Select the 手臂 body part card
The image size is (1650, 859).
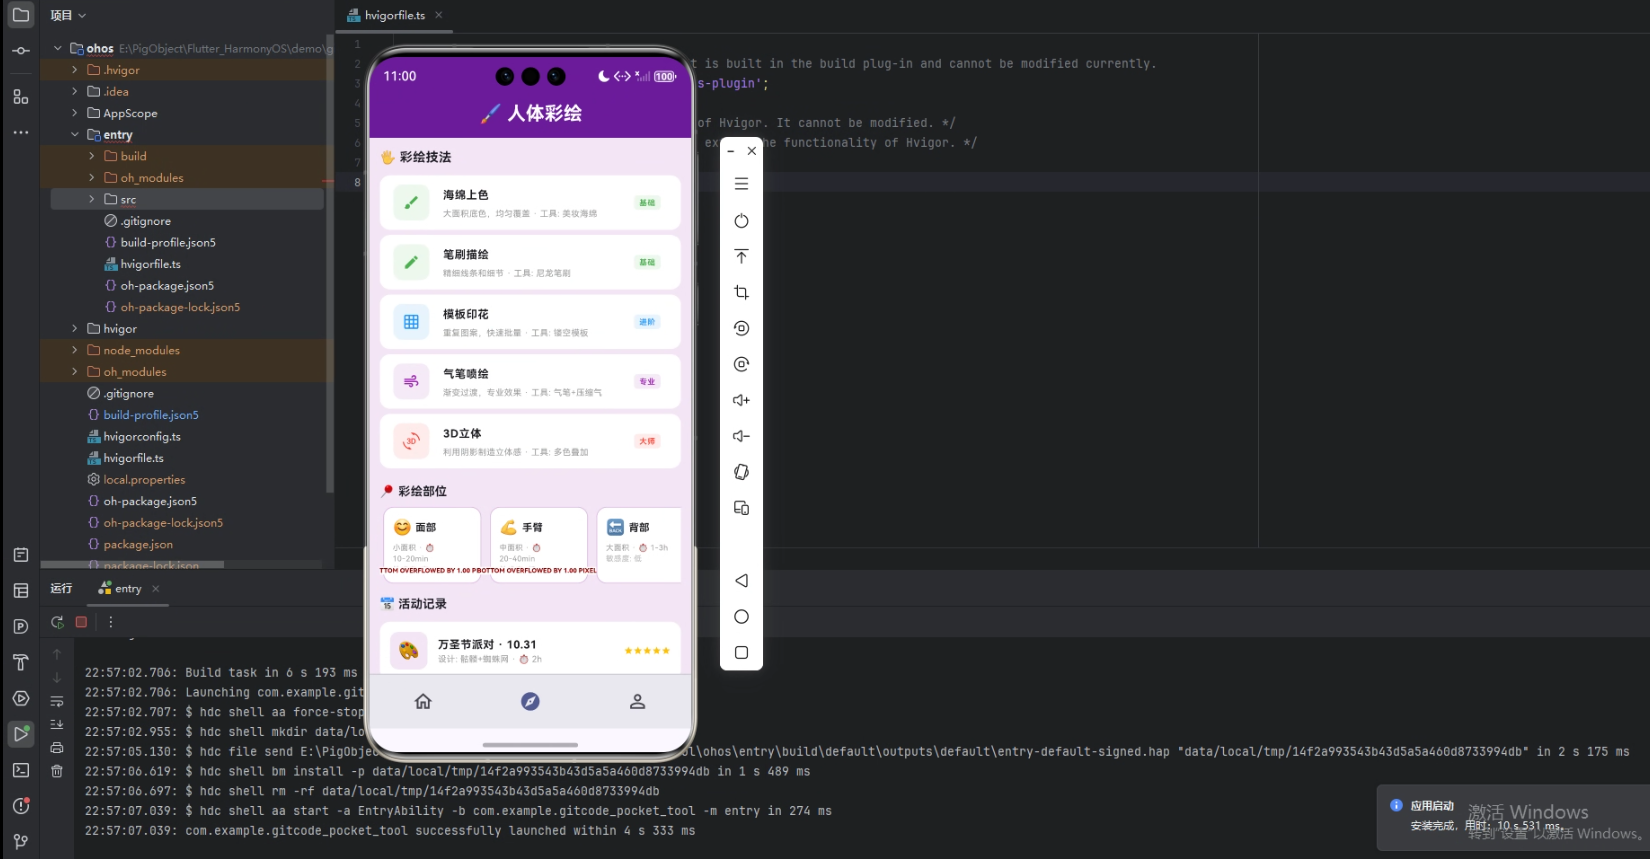point(539,544)
